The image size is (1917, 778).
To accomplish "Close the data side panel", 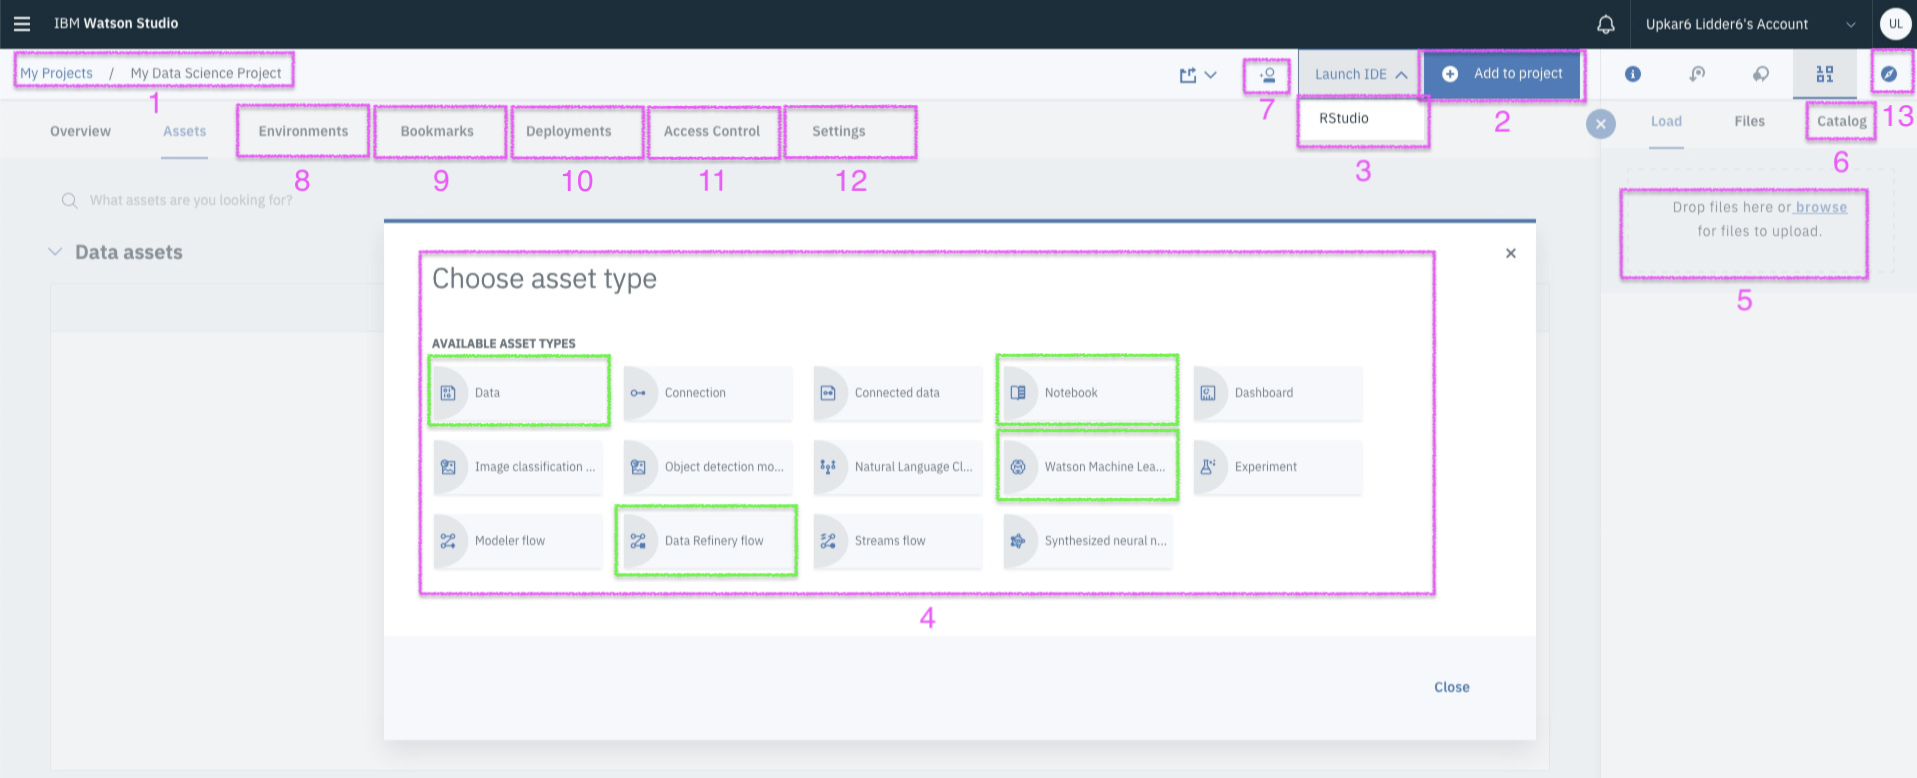I will 1601,124.
